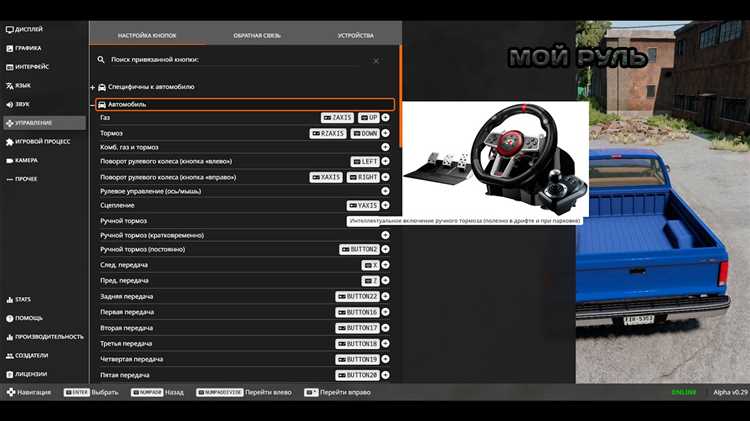Add a binding for Задняя передача

tap(386, 296)
